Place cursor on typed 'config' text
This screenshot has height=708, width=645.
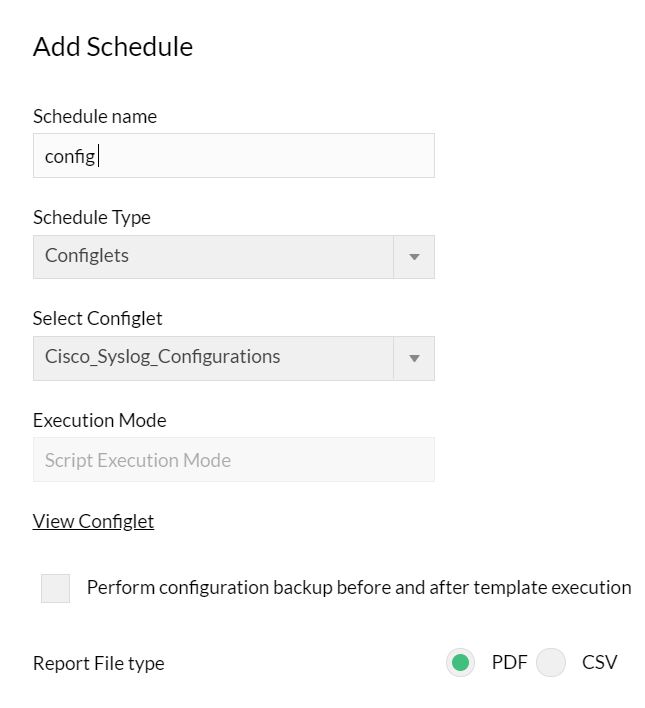point(70,157)
